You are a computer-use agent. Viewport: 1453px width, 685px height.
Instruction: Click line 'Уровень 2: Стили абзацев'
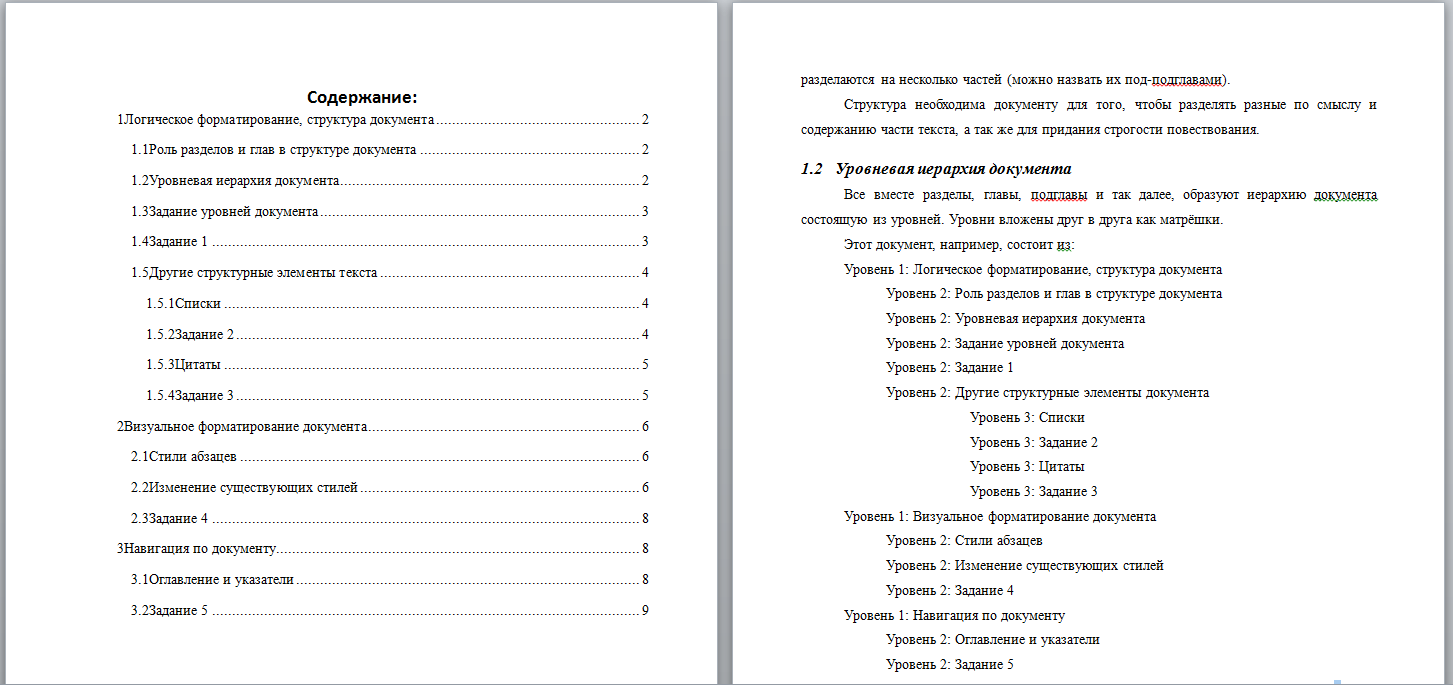tap(964, 541)
